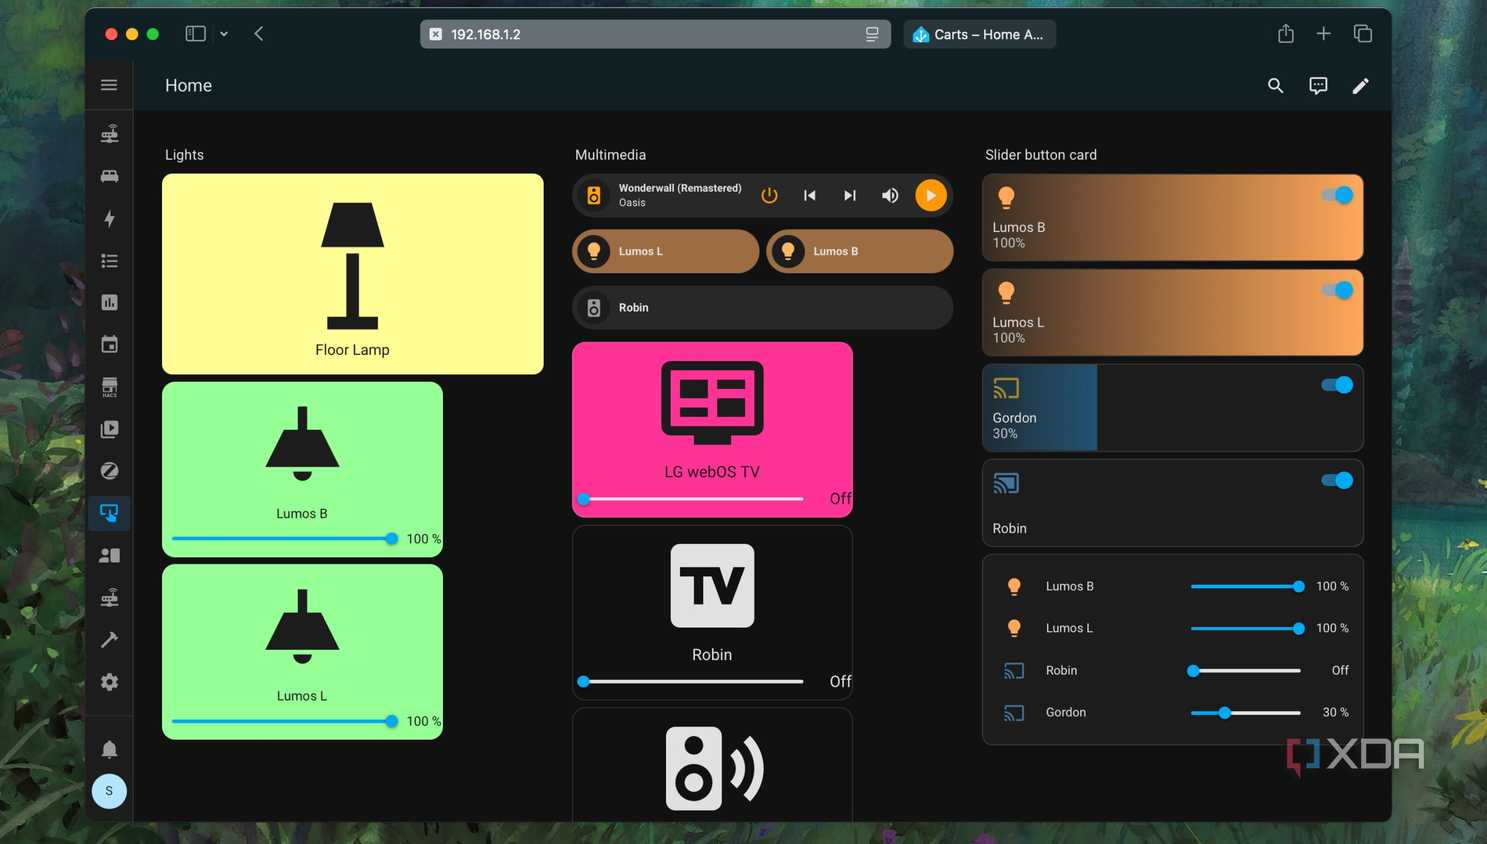
Task: Skip to next track
Action: (850, 195)
